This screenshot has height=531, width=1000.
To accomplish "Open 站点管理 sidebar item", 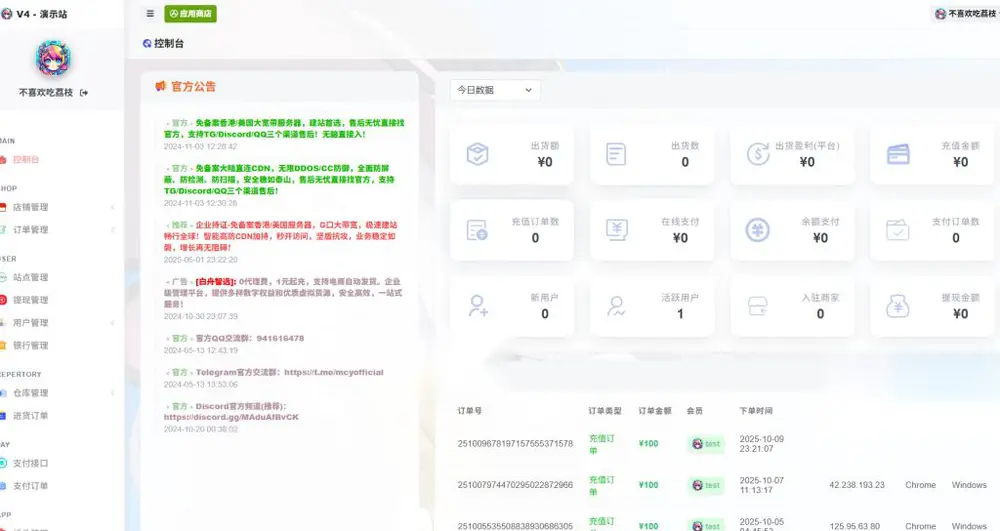I will [x=31, y=277].
